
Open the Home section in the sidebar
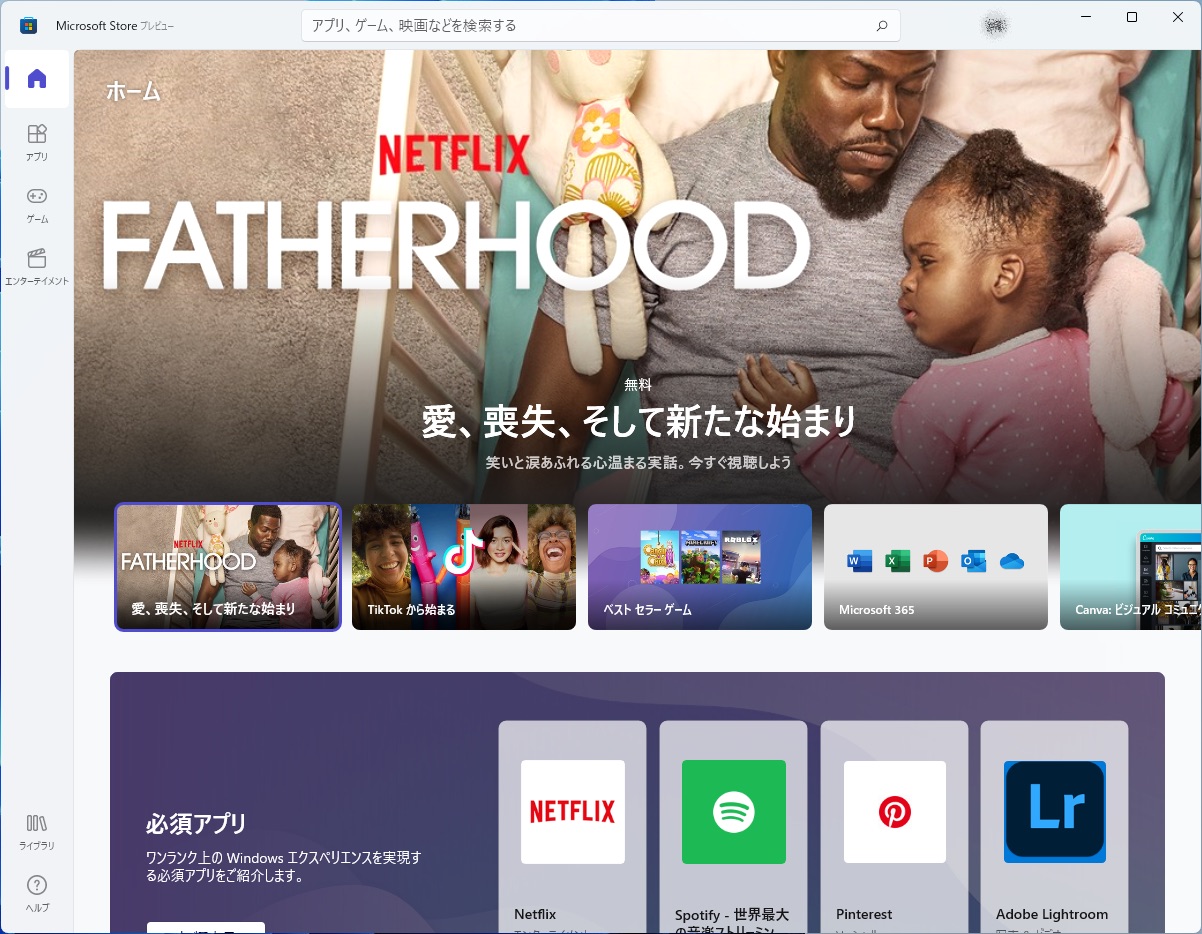coord(37,79)
